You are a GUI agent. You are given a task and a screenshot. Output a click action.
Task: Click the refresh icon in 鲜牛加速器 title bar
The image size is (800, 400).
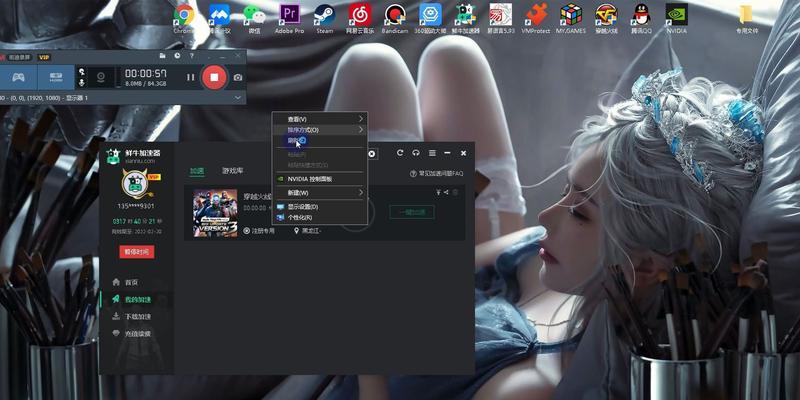pyautogui.click(x=400, y=153)
